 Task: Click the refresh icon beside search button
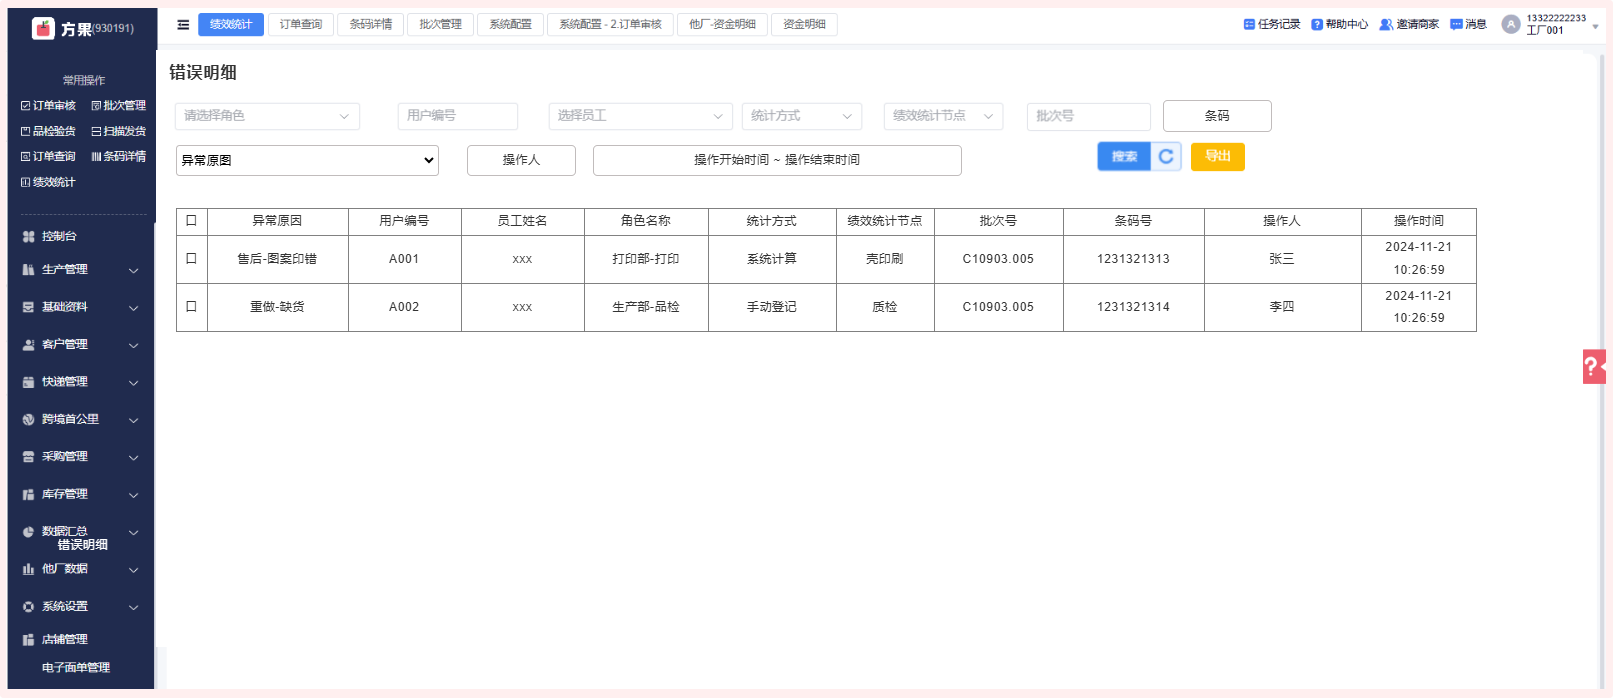click(x=1166, y=157)
